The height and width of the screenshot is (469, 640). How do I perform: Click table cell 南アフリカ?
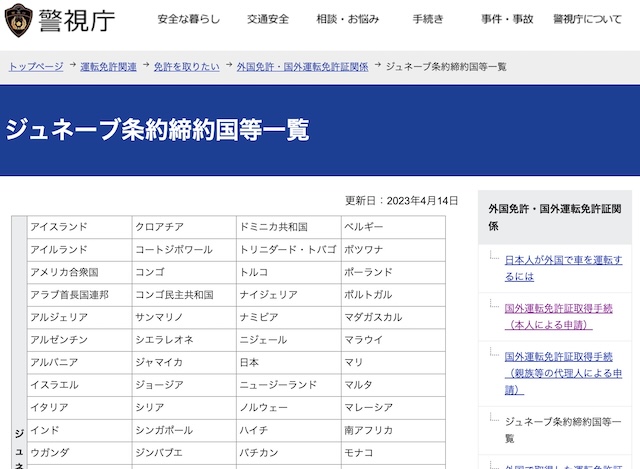tap(393, 430)
